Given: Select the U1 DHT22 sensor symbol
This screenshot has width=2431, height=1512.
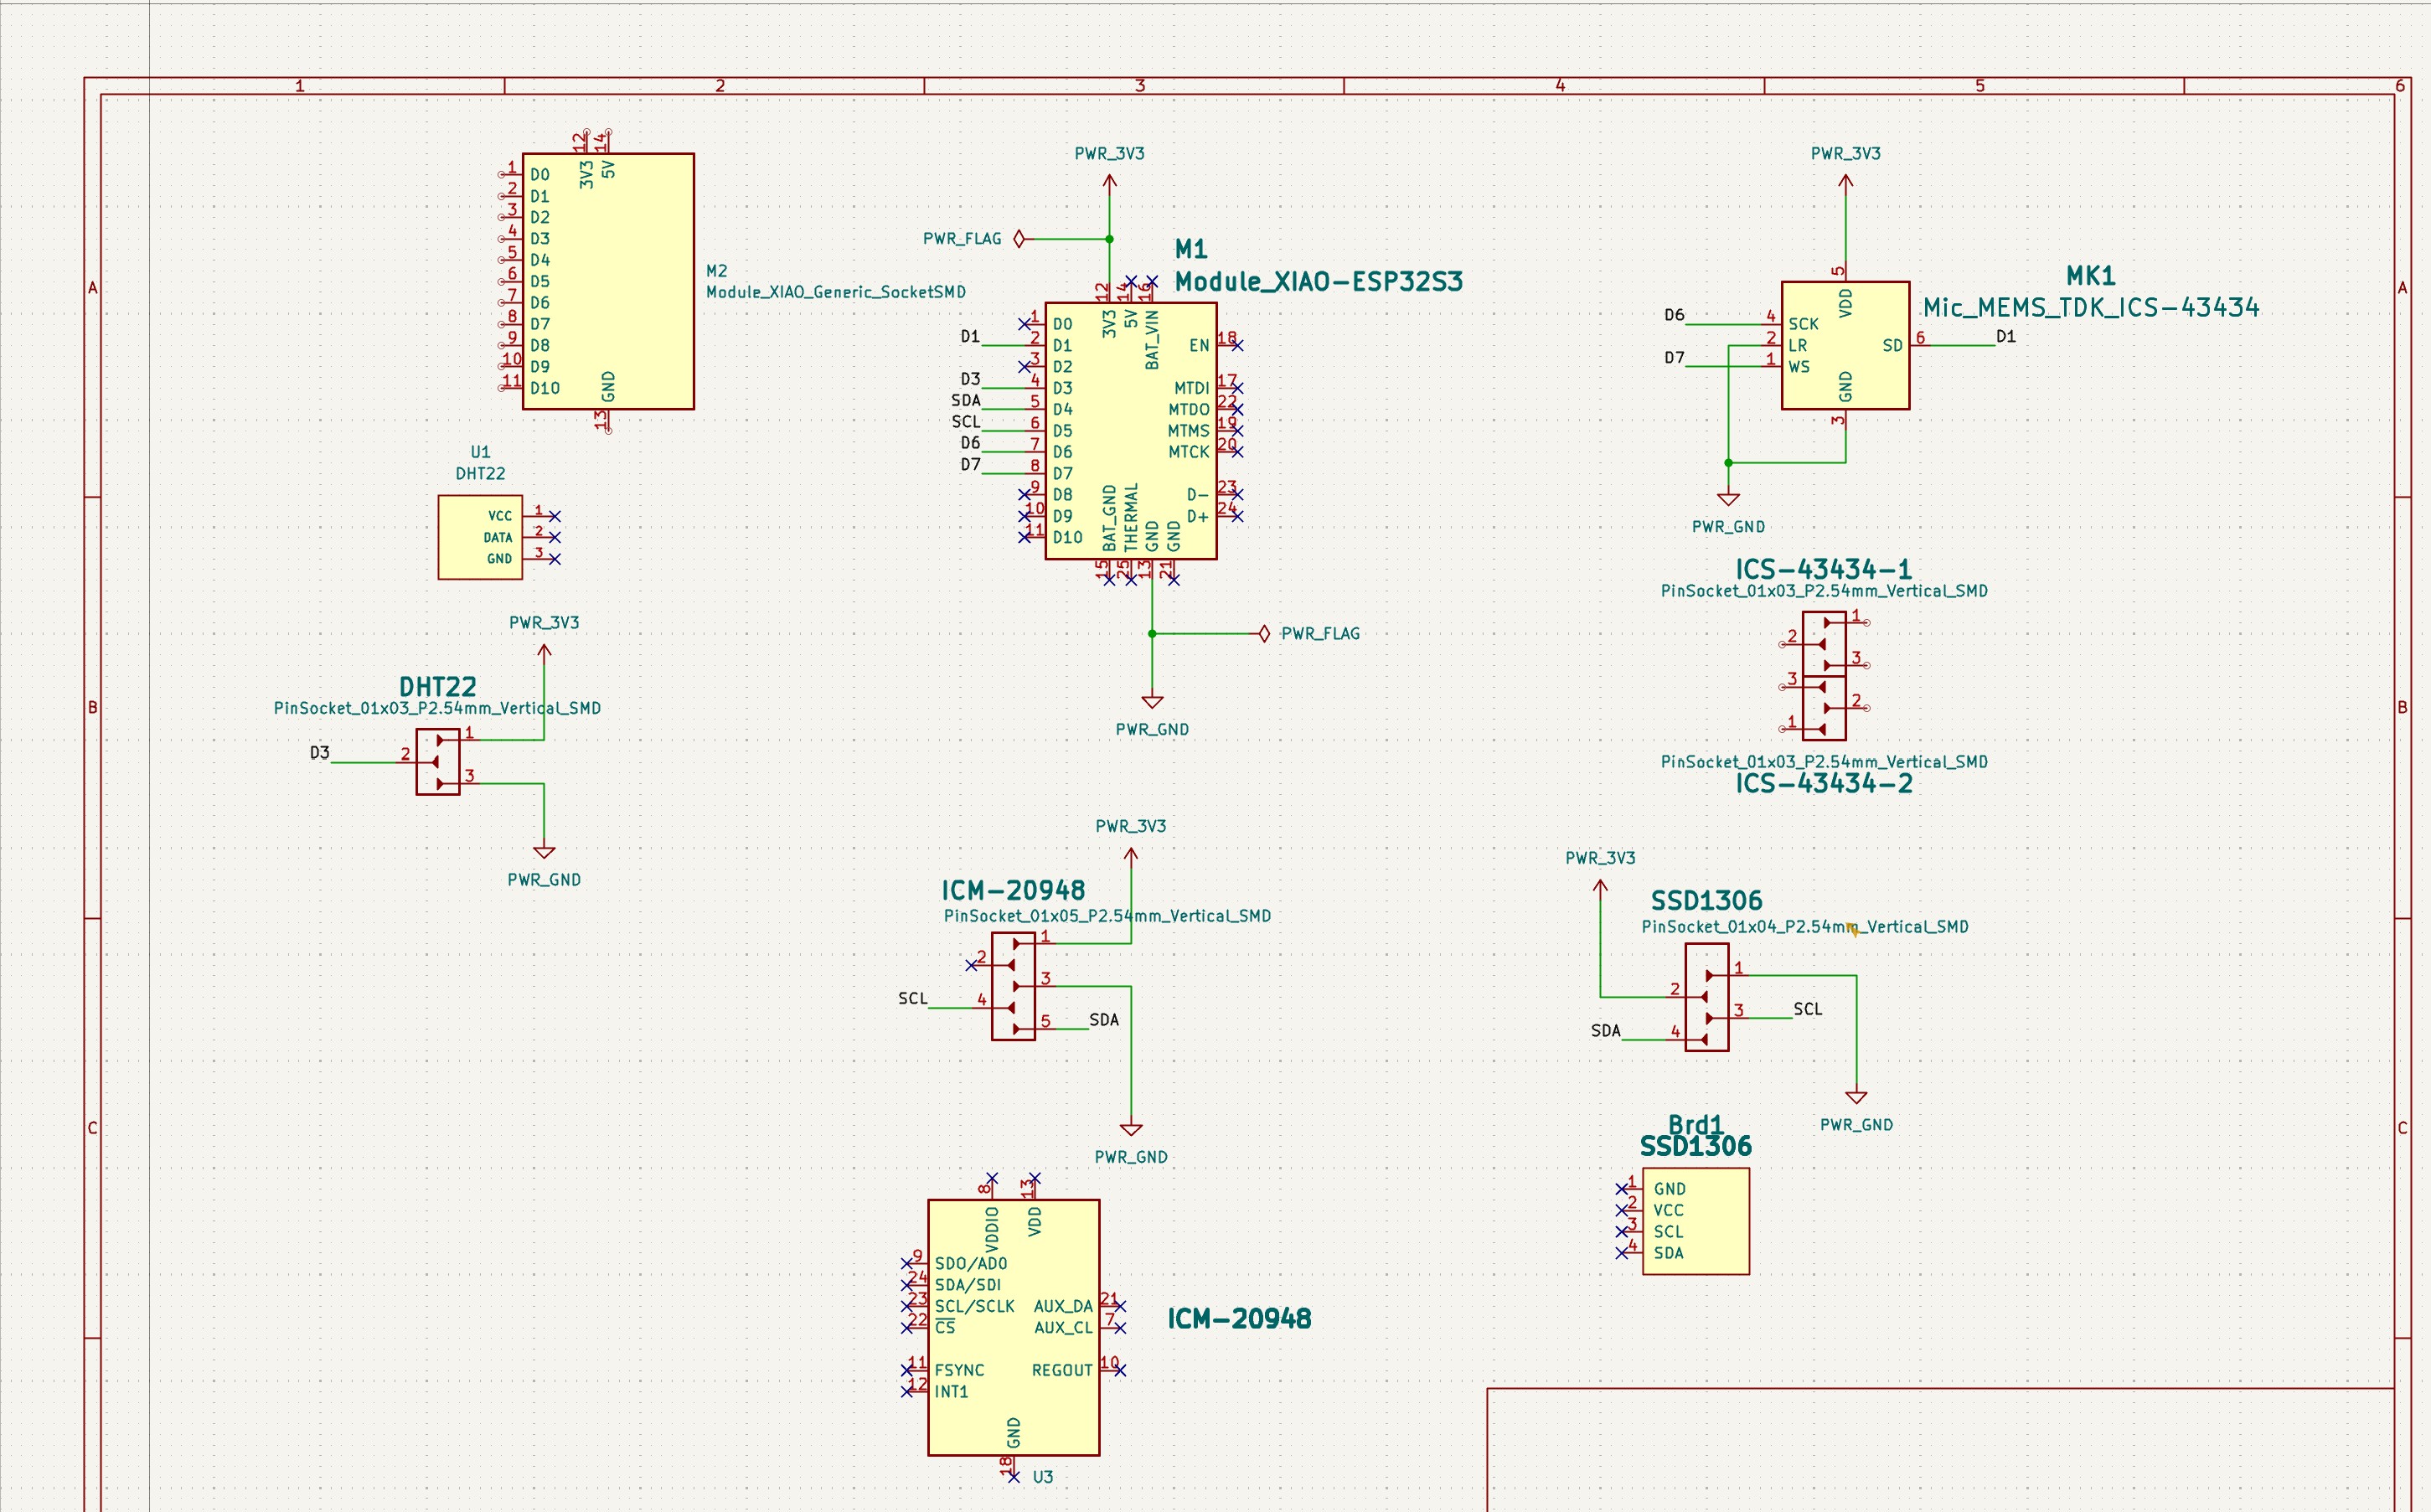Looking at the screenshot, I should pyautogui.click(x=480, y=537).
